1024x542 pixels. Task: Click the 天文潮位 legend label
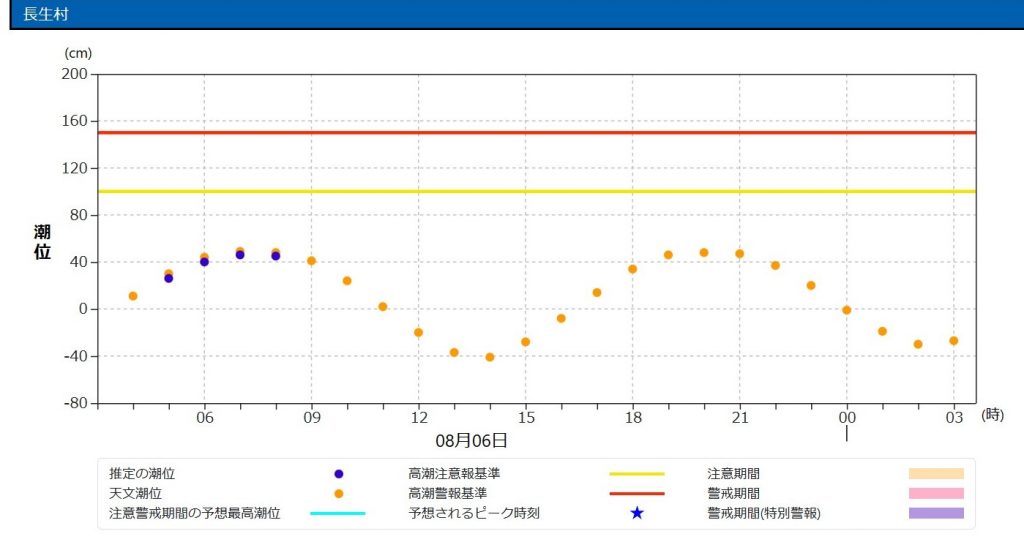pyautogui.click(x=135, y=493)
